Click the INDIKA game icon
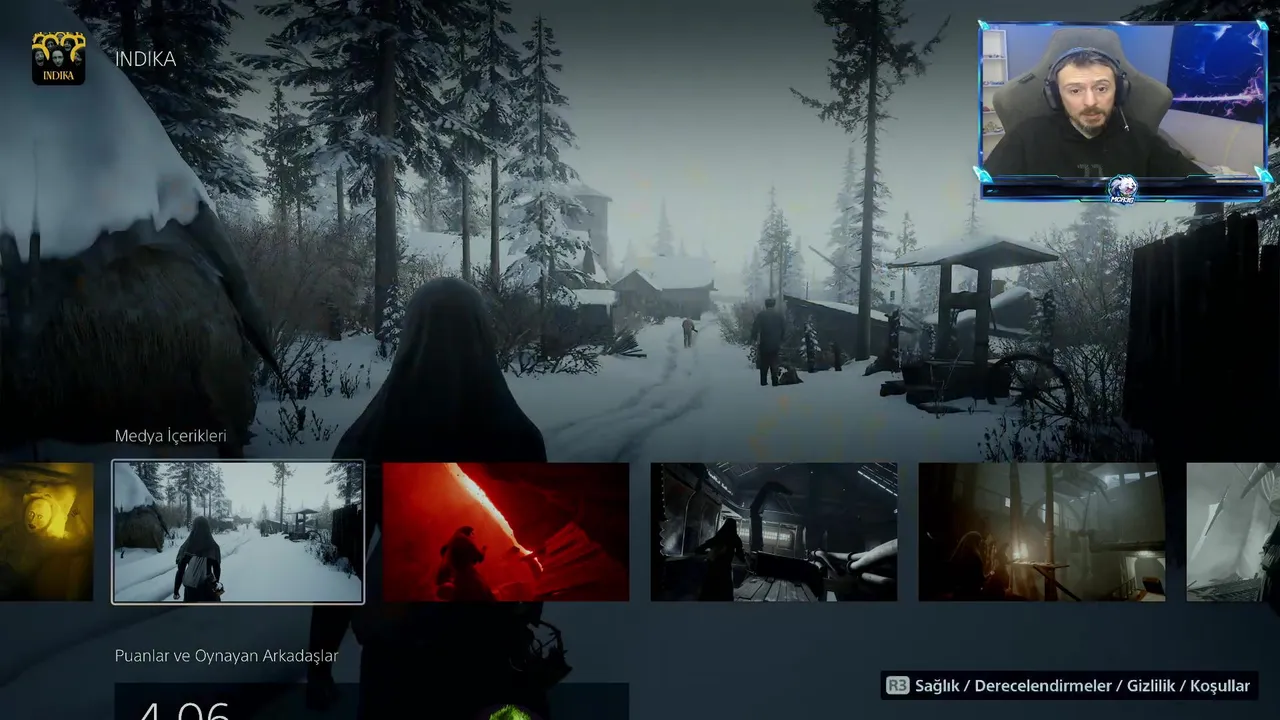This screenshot has width=1280, height=720. [x=58, y=58]
